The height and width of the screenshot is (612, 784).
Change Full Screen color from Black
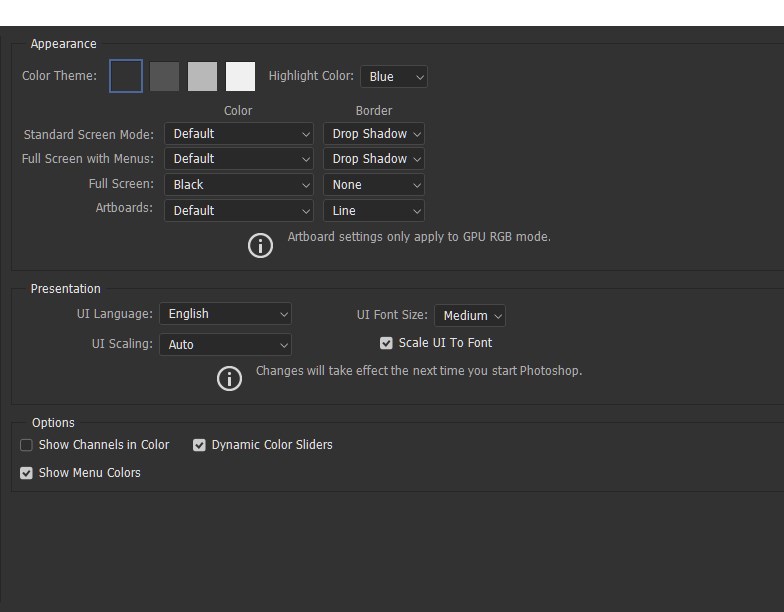pyautogui.click(x=240, y=185)
